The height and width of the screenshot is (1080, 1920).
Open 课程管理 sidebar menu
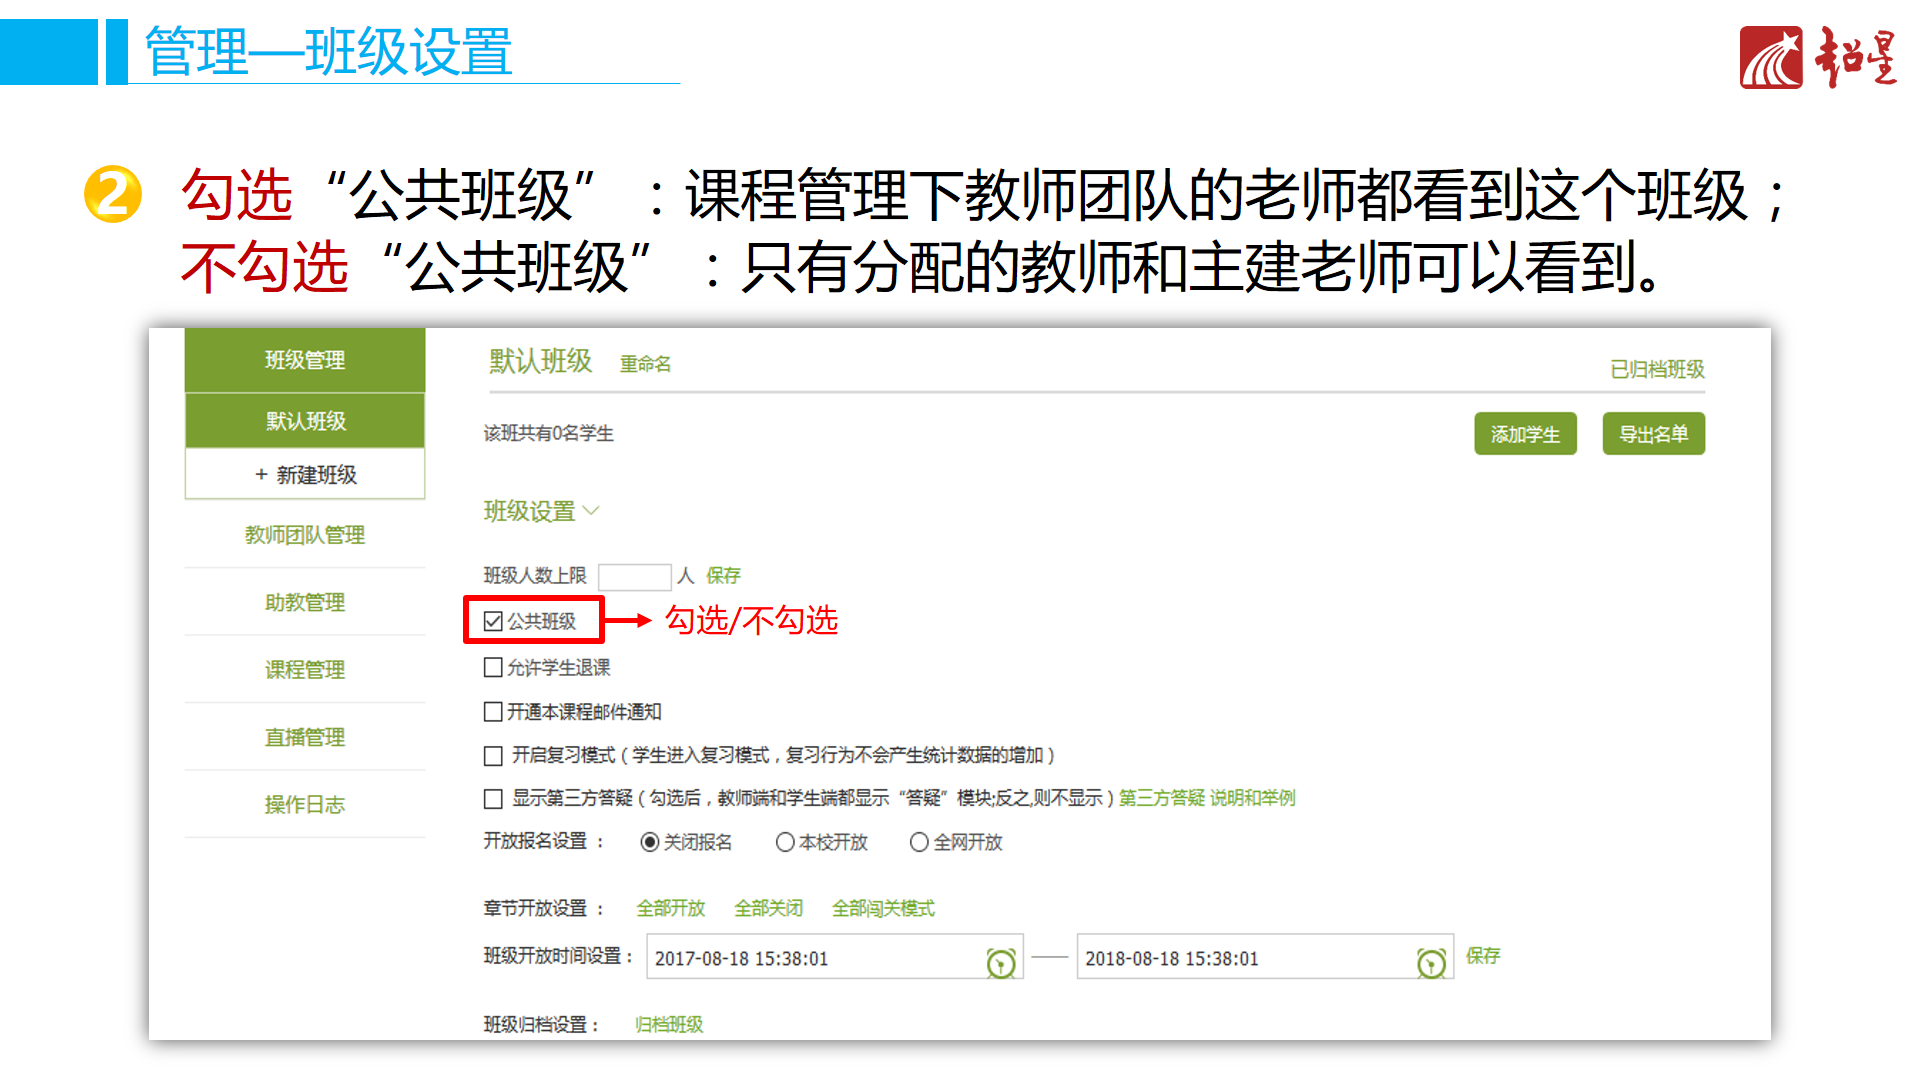305,670
